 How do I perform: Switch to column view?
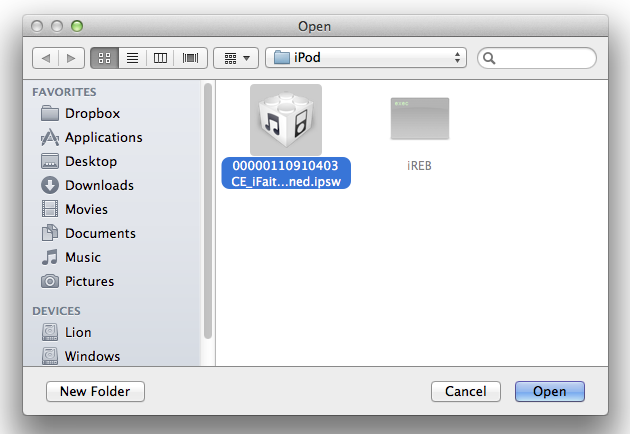[x=160, y=58]
